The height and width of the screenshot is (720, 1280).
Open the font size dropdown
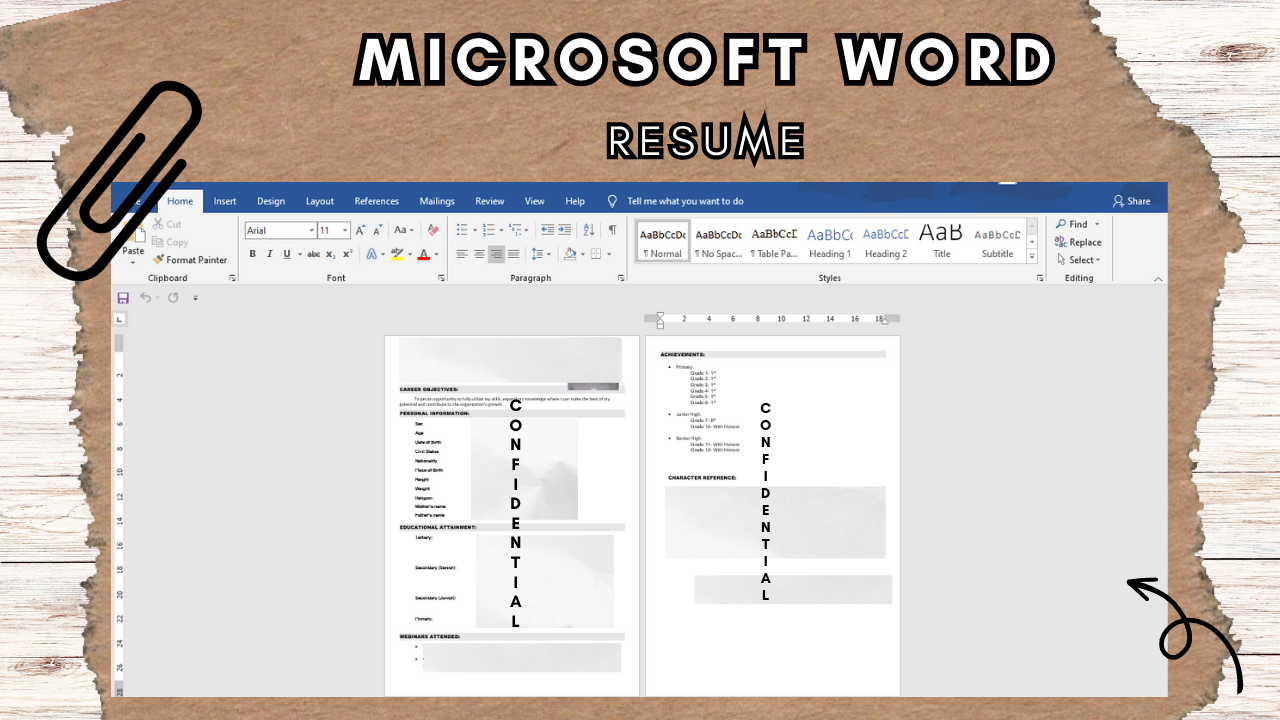(x=345, y=230)
